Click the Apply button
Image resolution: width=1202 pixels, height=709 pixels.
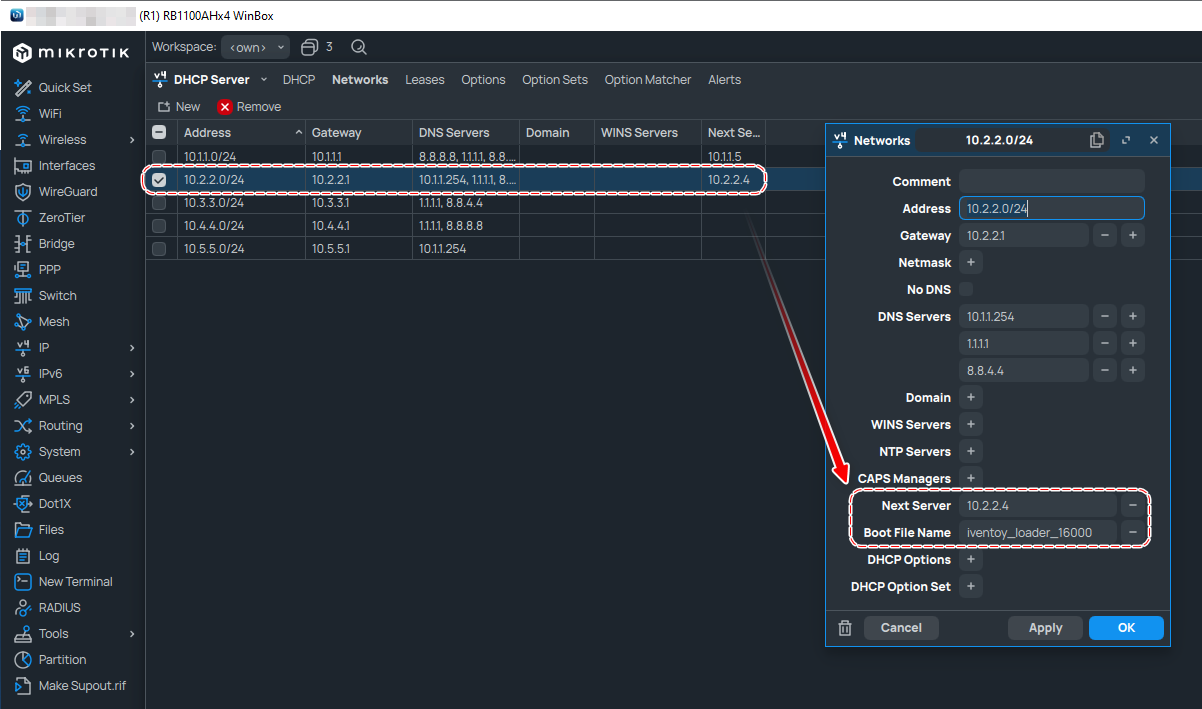pyautogui.click(x=1045, y=628)
